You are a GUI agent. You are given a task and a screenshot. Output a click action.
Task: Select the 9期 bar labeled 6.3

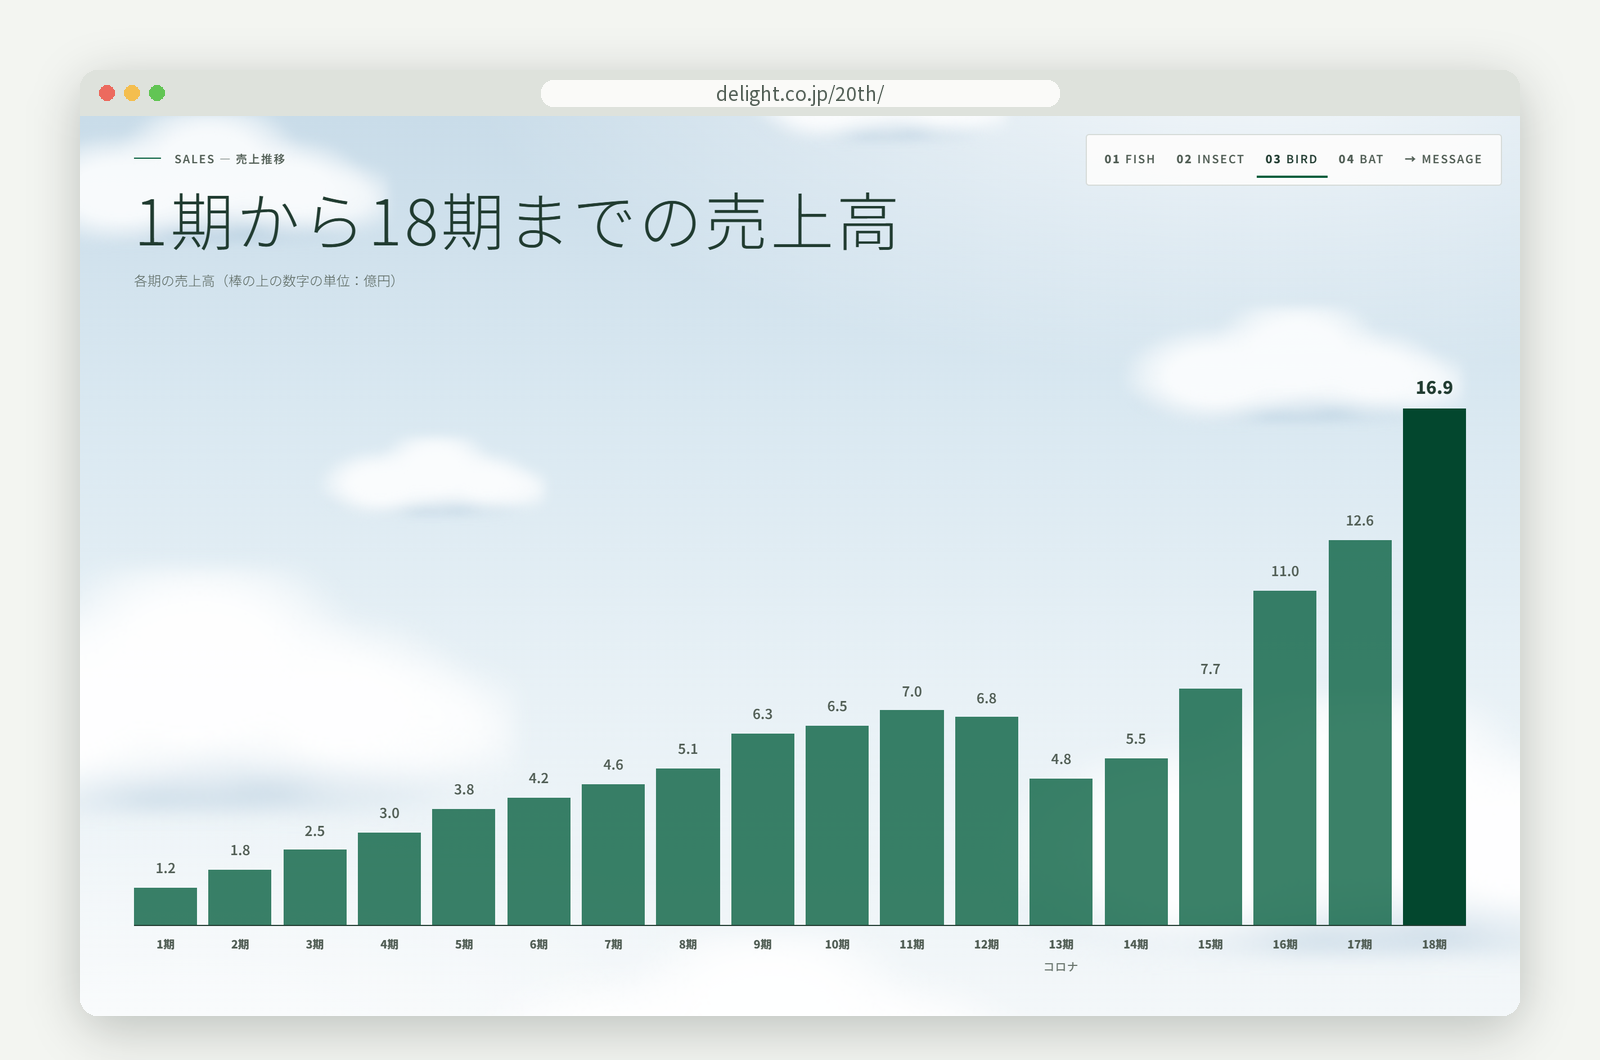point(762,830)
